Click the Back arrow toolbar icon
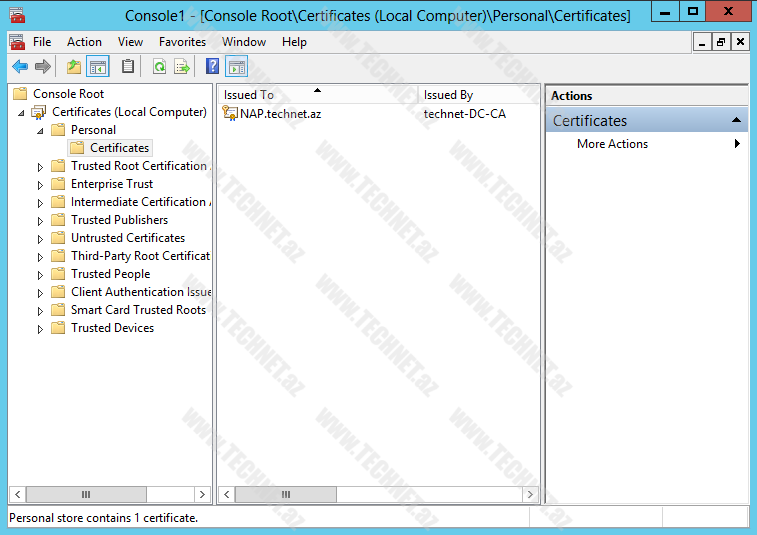Screen dimensions: 757x535 click(x=19, y=67)
